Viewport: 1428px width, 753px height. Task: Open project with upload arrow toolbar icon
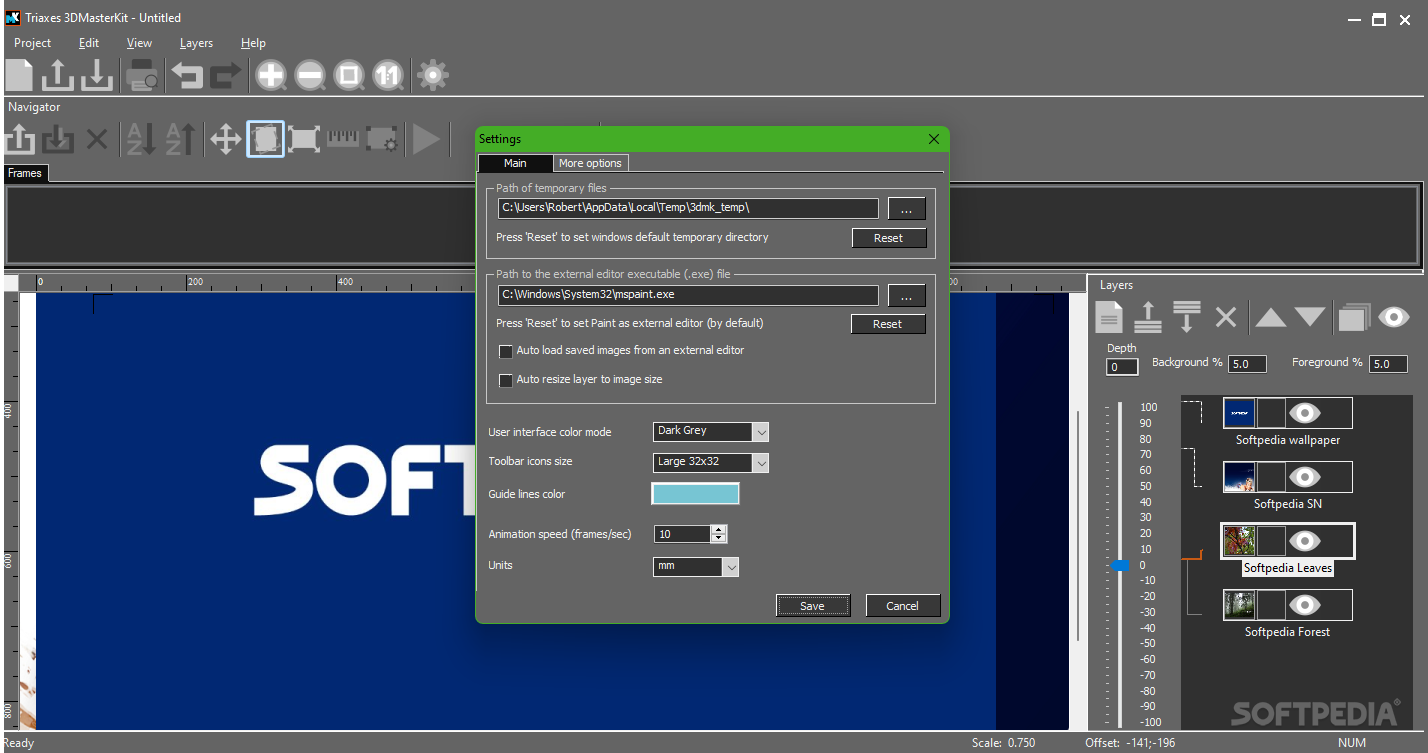pyautogui.click(x=58, y=75)
